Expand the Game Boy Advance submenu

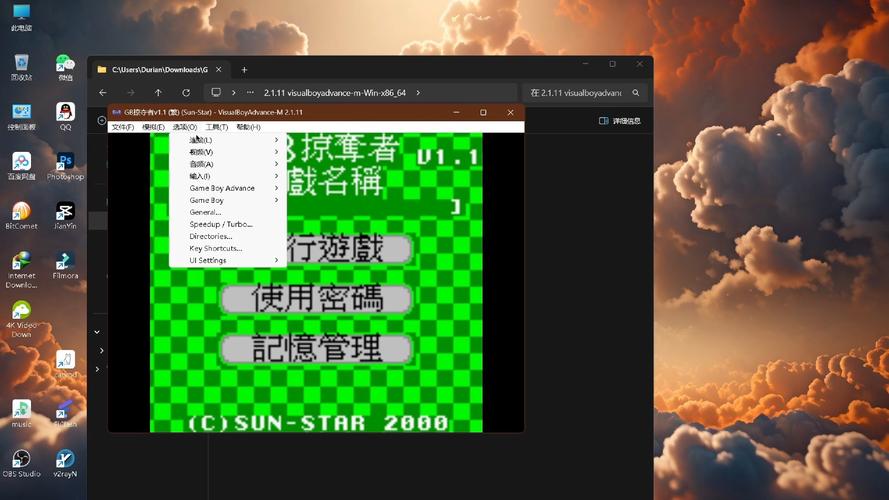tap(228, 188)
